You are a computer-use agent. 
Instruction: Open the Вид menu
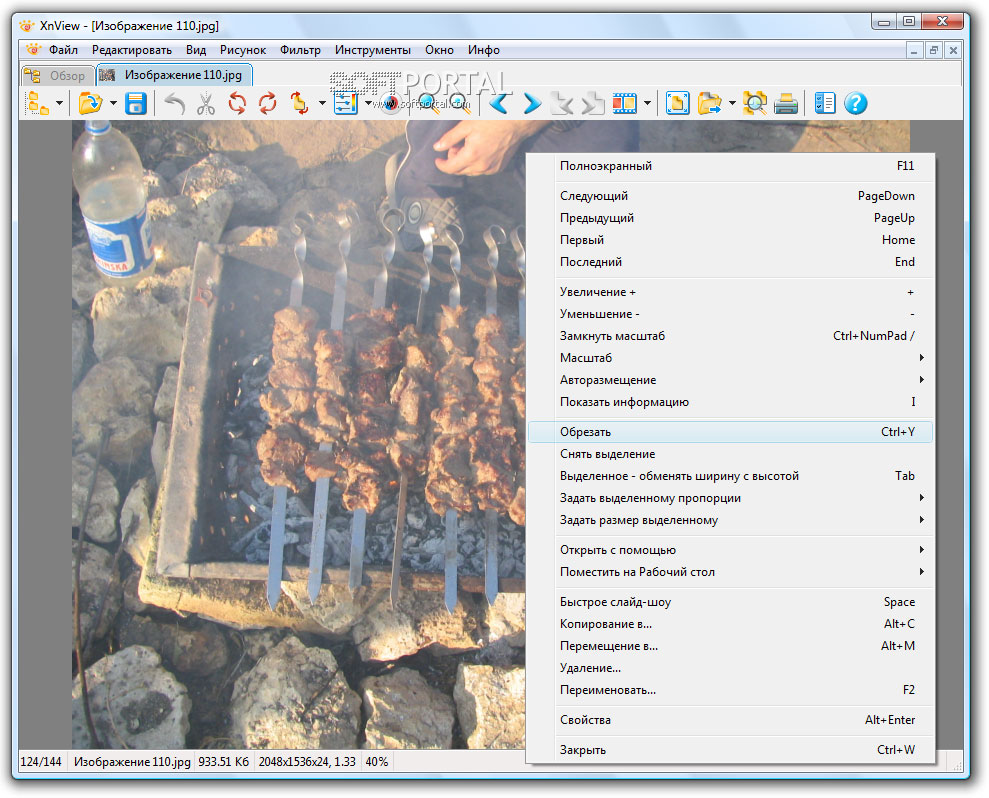coord(196,50)
